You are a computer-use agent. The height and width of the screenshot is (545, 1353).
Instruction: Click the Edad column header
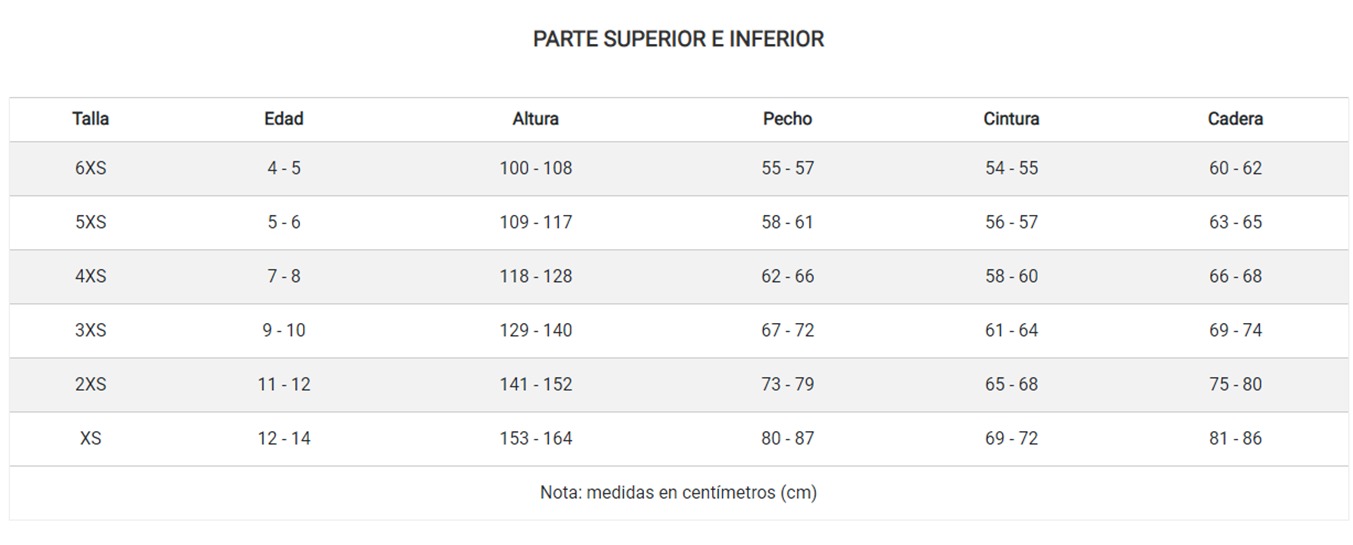284,119
